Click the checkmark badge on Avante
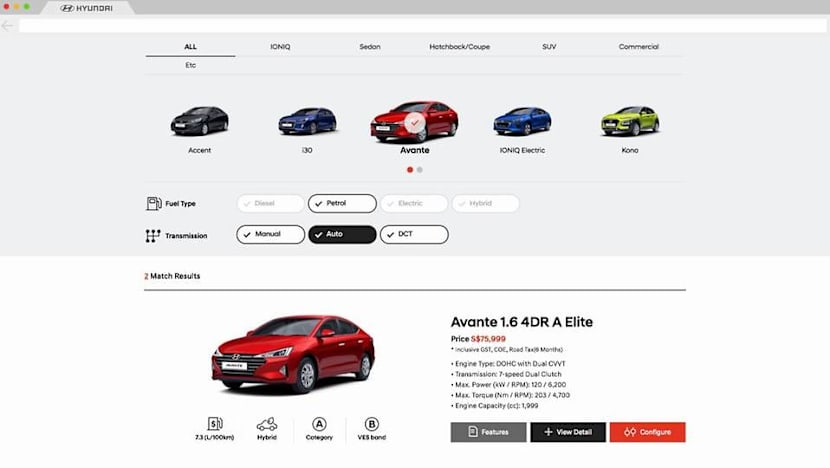Screen dimensions: 830x468 pos(414,123)
